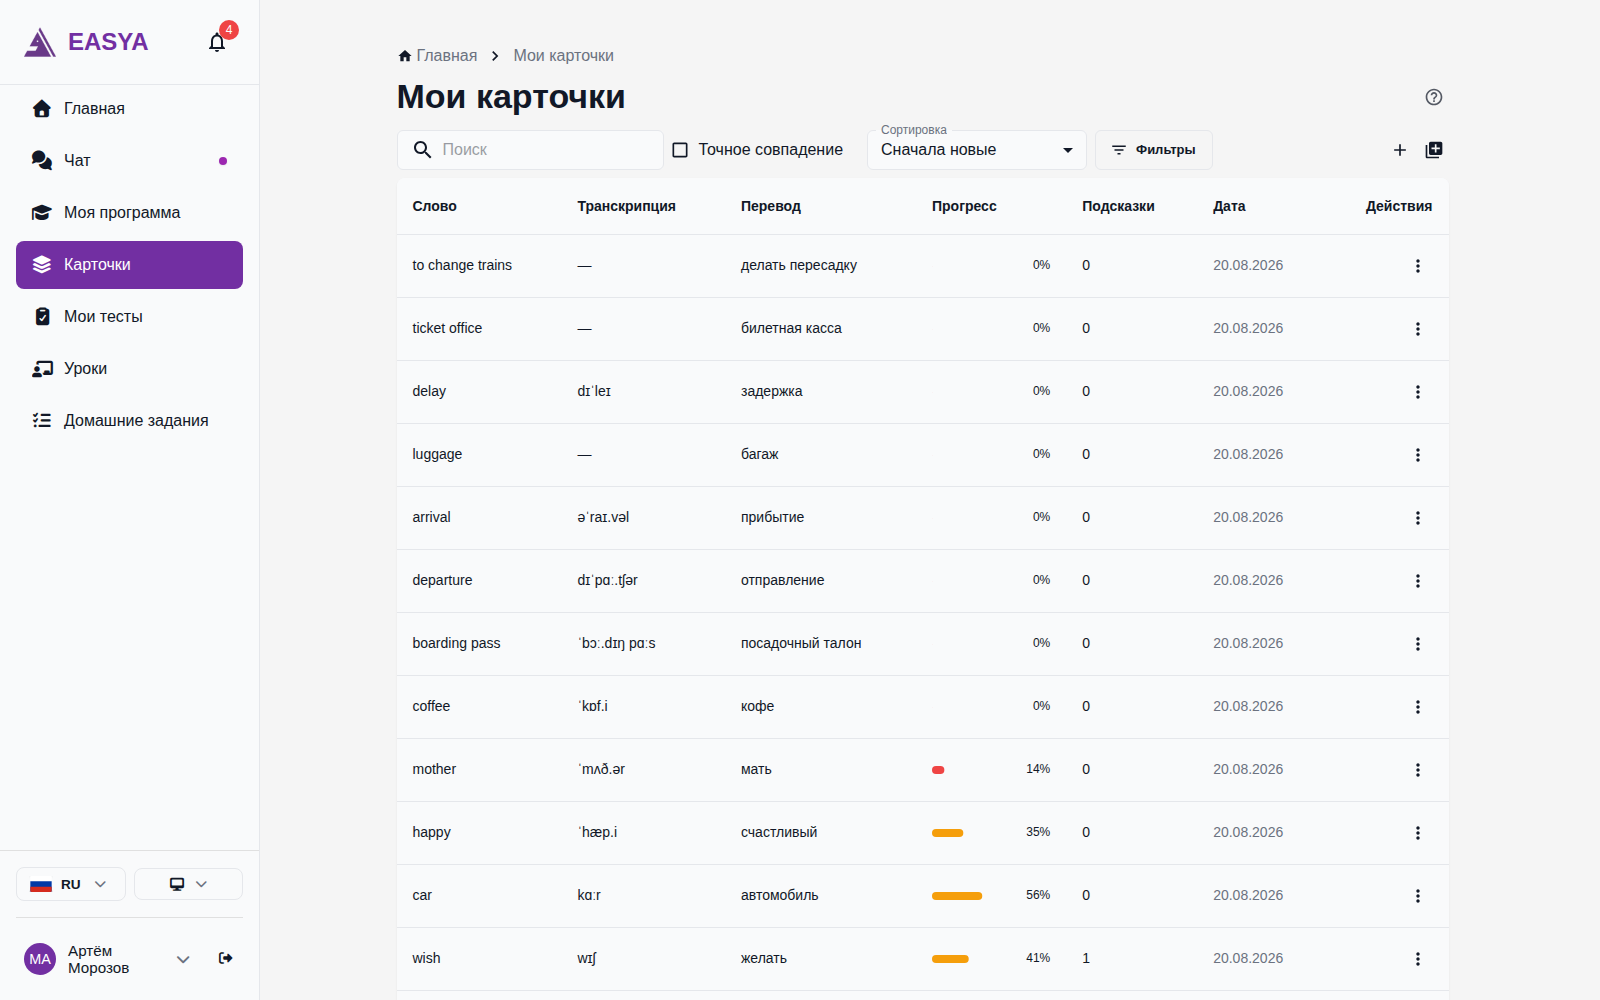Expand the Артём Морозов user menu
Viewport: 1600px width, 1000px height.
(183, 959)
